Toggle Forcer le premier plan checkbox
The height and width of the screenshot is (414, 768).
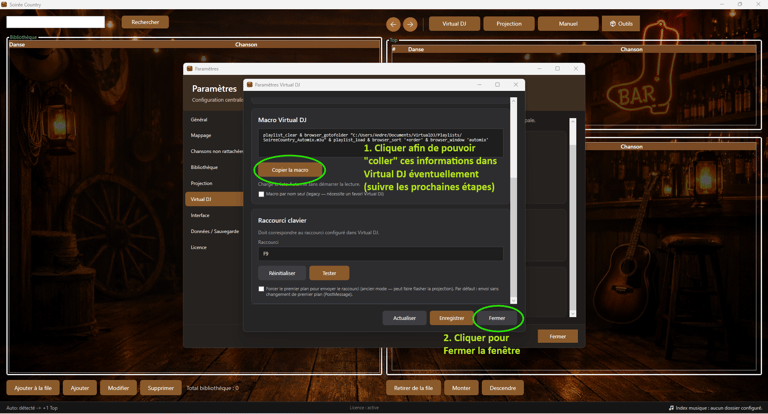tap(261, 289)
